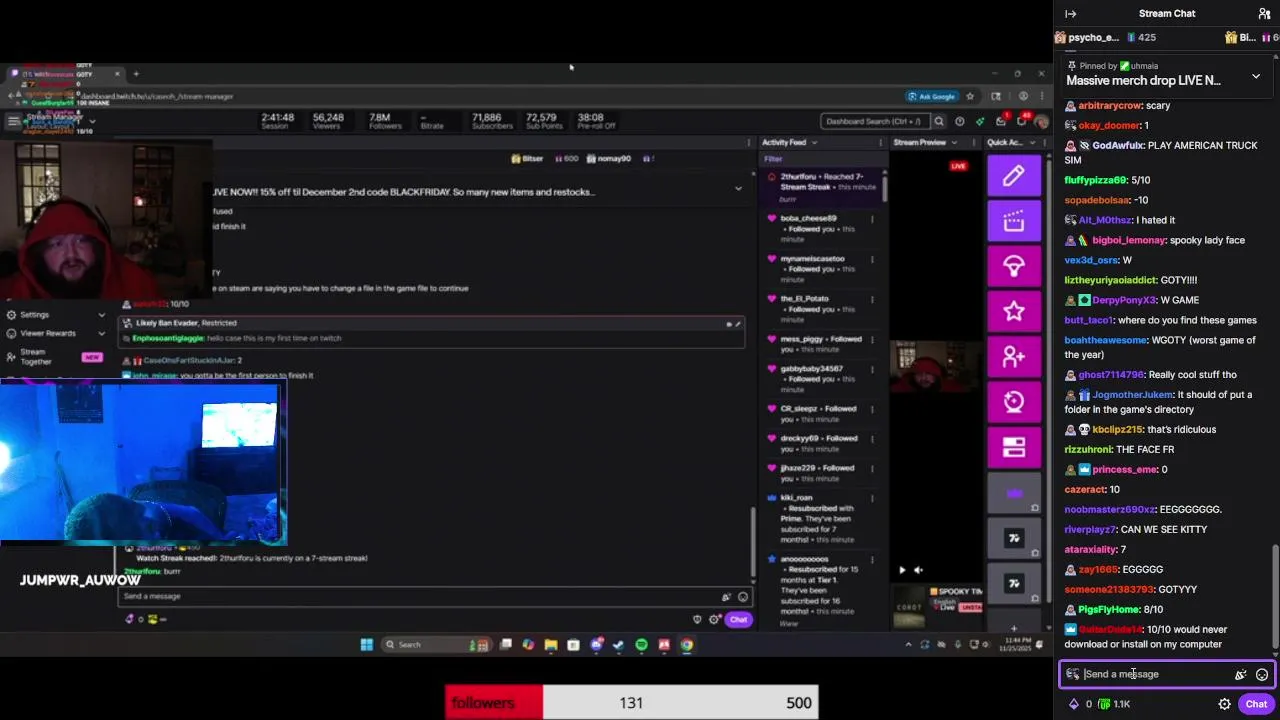The width and height of the screenshot is (1280, 720).
Task: Click Send a message field in Stream Chat
Action: [x=1166, y=674]
